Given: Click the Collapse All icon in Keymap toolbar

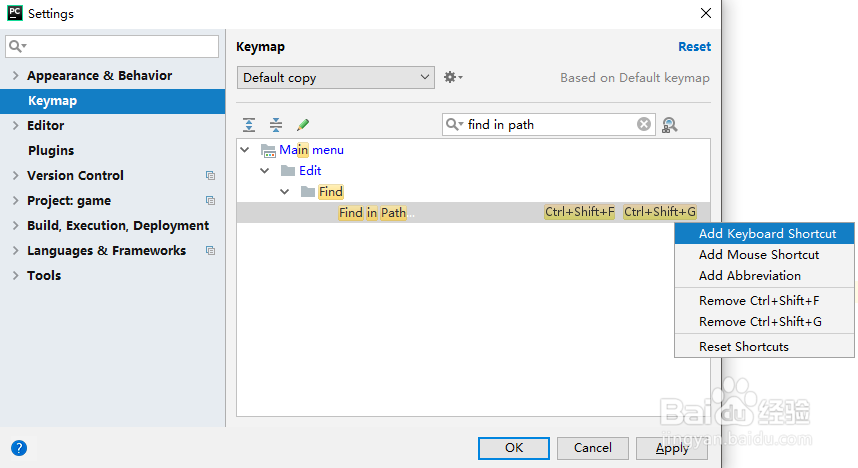Looking at the screenshot, I should pyautogui.click(x=276, y=125).
